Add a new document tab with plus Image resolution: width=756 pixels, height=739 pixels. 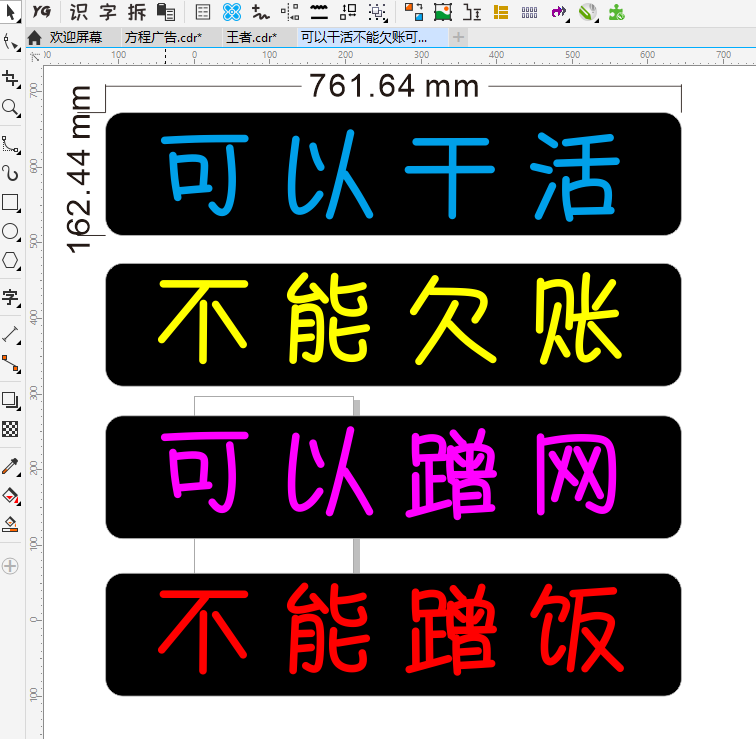[x=459, y=37]
